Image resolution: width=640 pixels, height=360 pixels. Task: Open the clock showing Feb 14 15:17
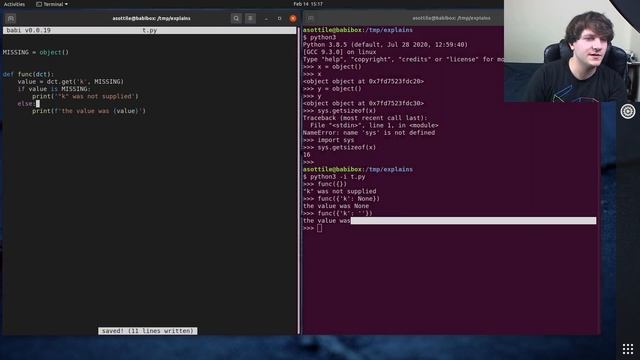pyautogui.click(x=308, y=4)
